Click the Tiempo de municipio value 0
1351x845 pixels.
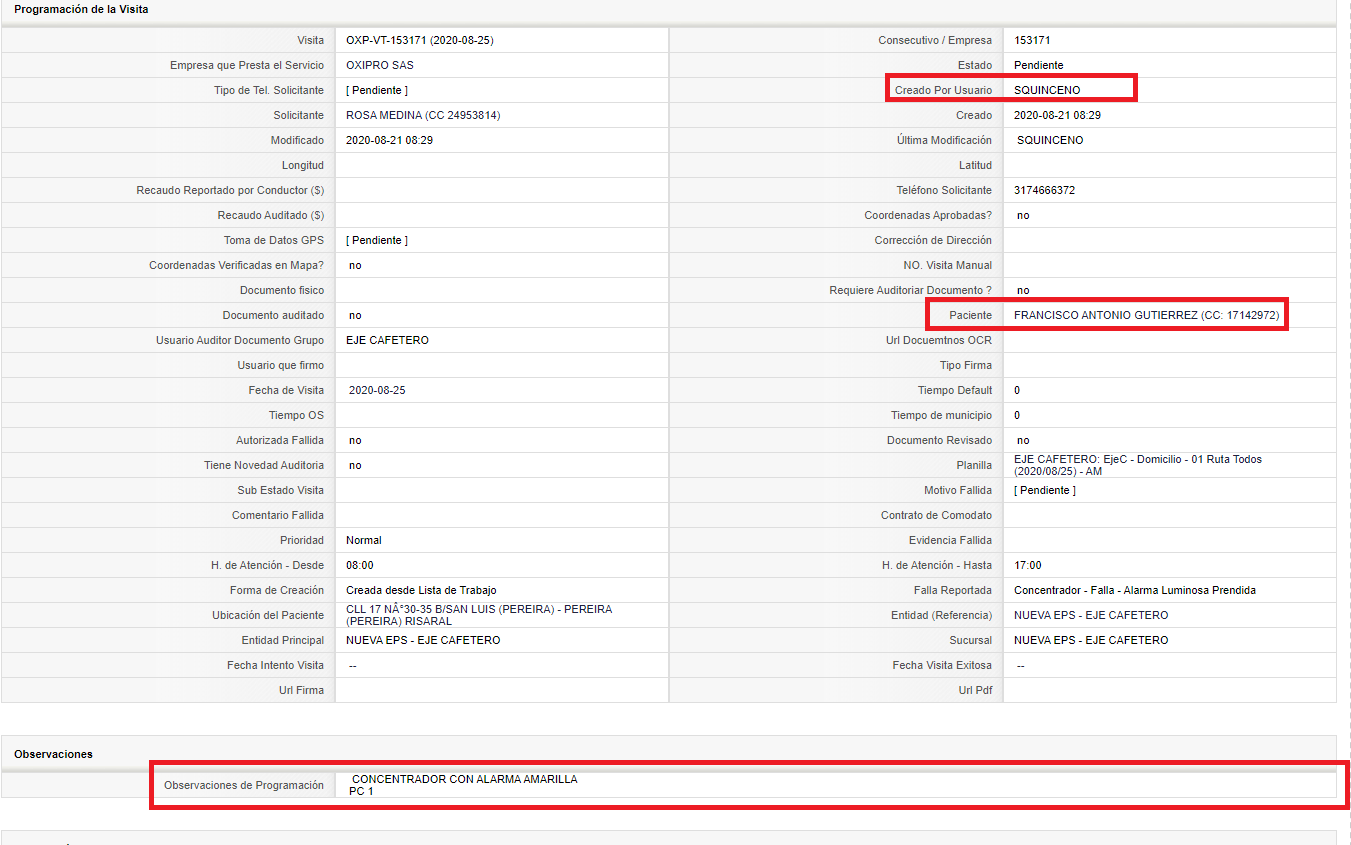pyautogui.click(x=1017, y=415)
